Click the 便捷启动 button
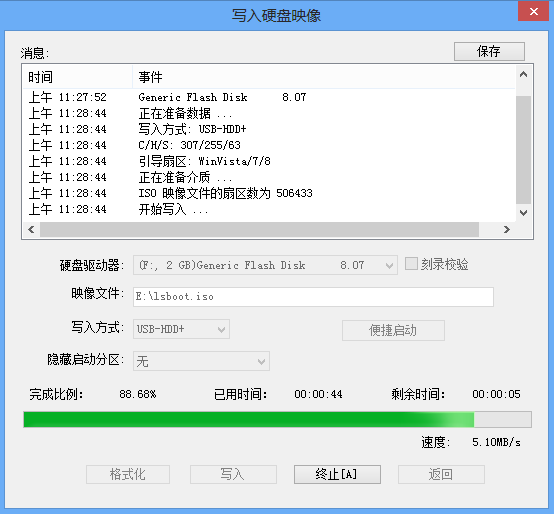 (393, 330)
